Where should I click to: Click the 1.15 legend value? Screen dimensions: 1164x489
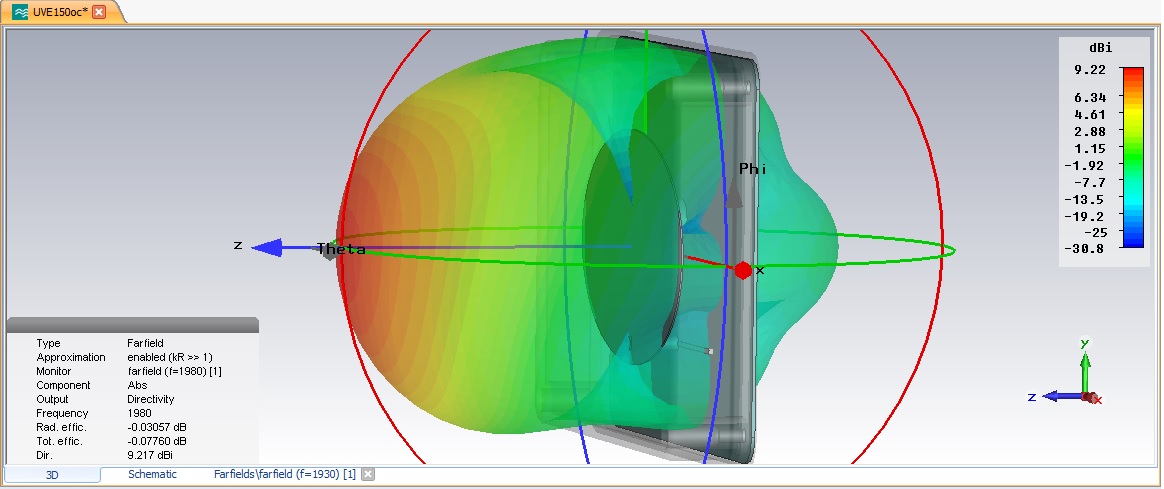[1090, 148]
